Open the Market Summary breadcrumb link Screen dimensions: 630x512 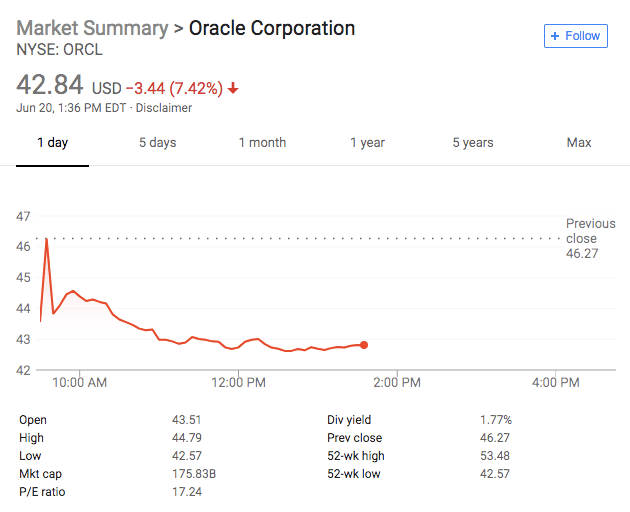(91, 27)
